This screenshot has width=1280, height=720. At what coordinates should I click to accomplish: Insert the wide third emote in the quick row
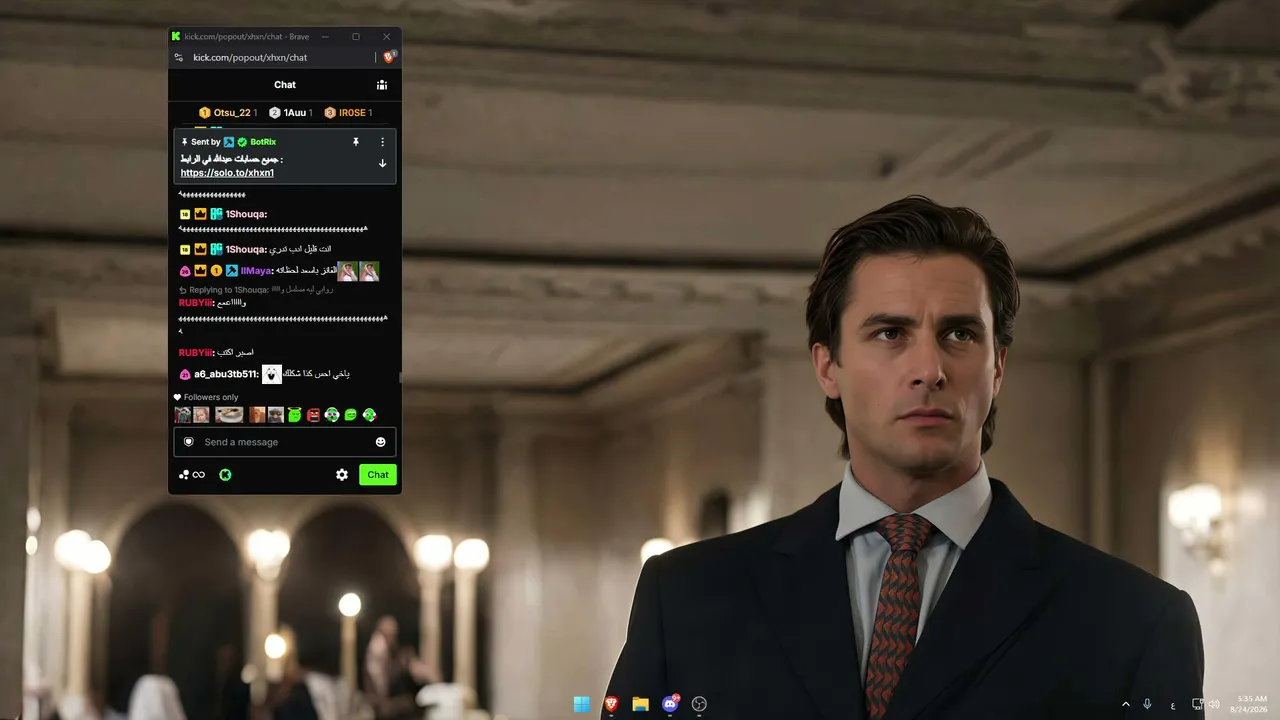(229, 415)
